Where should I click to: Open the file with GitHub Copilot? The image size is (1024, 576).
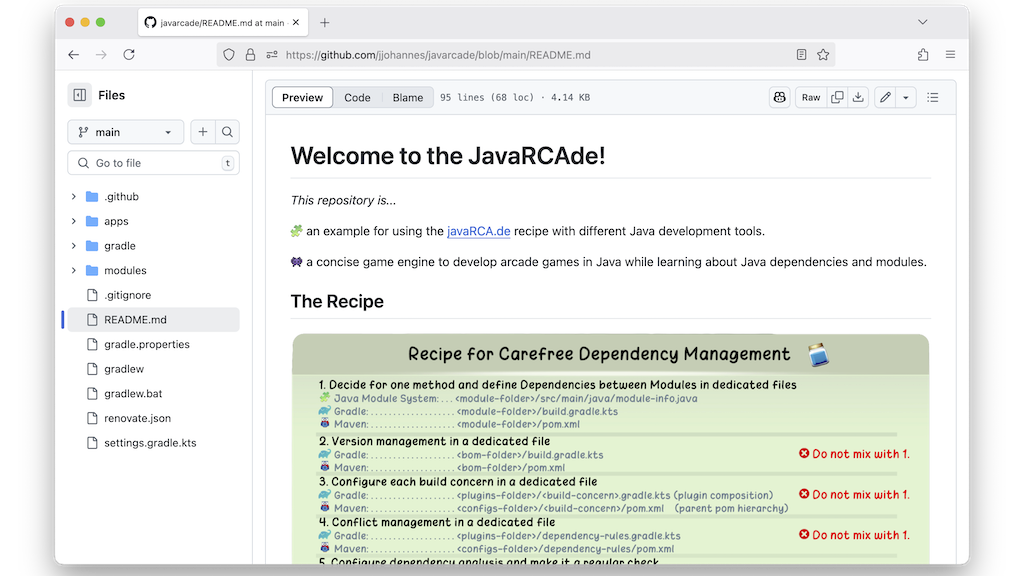(x=779, y=97)
